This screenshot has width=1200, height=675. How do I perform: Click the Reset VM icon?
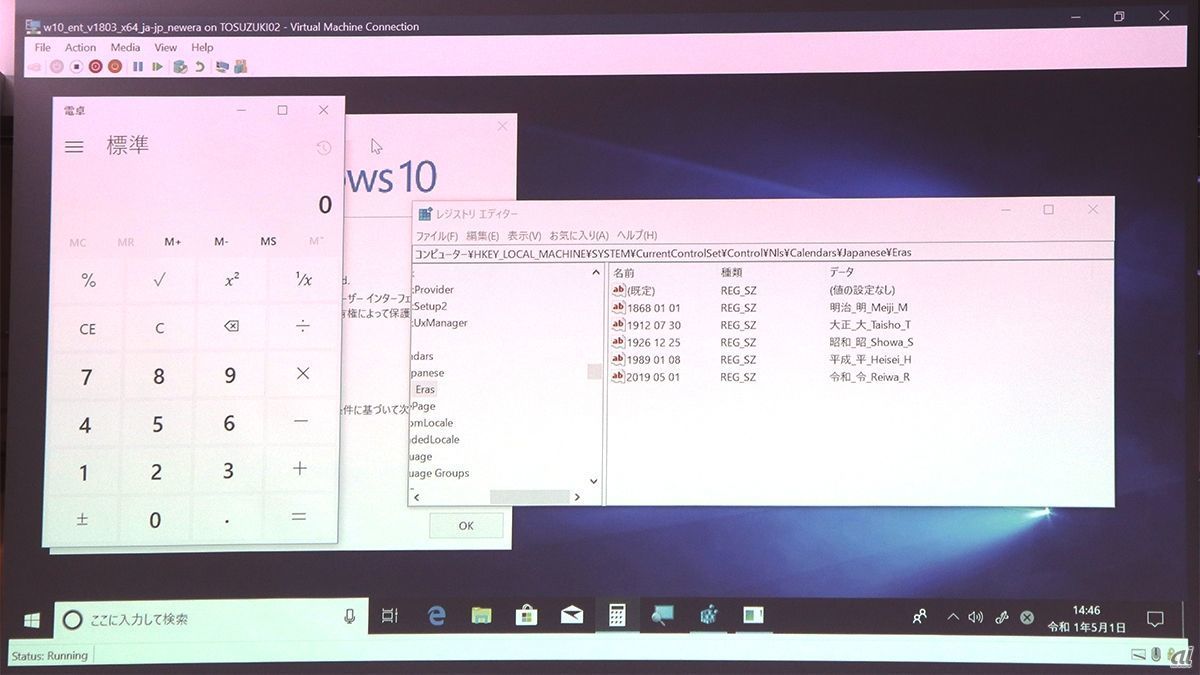click(x=157, y=66)
